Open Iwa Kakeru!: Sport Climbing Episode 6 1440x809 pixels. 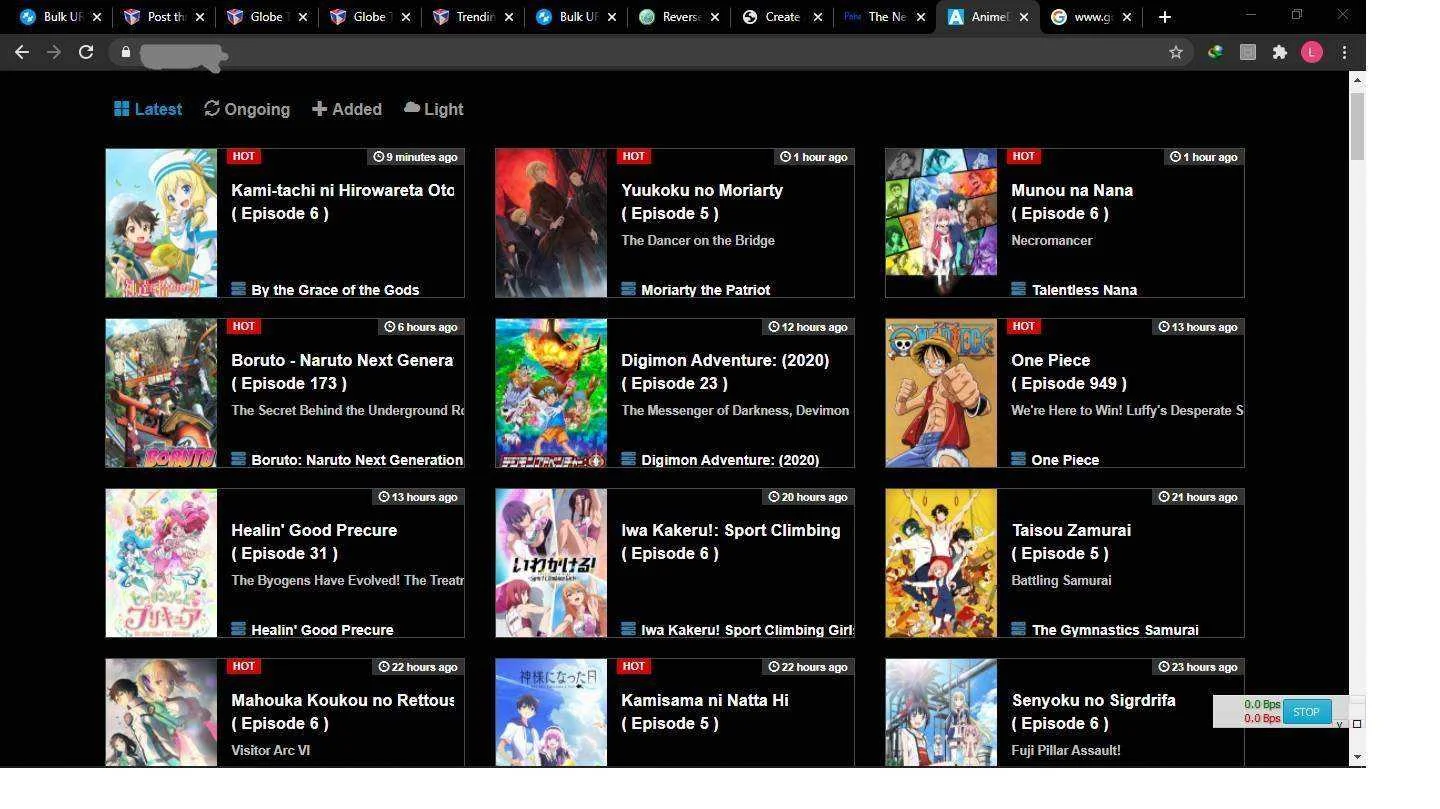tap(731, 541)
